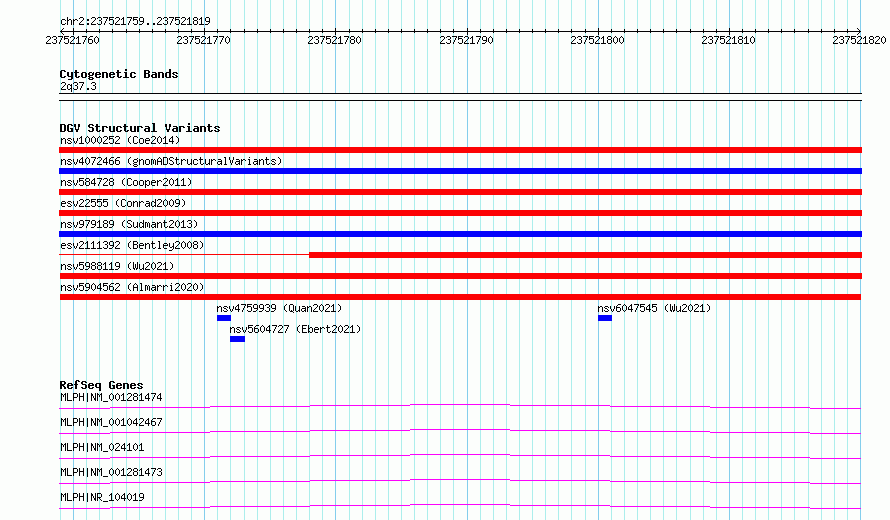Open the DGV Structural Variants track heading
Image resolution: width=890 pixels, height=520 pixels.
140,128
